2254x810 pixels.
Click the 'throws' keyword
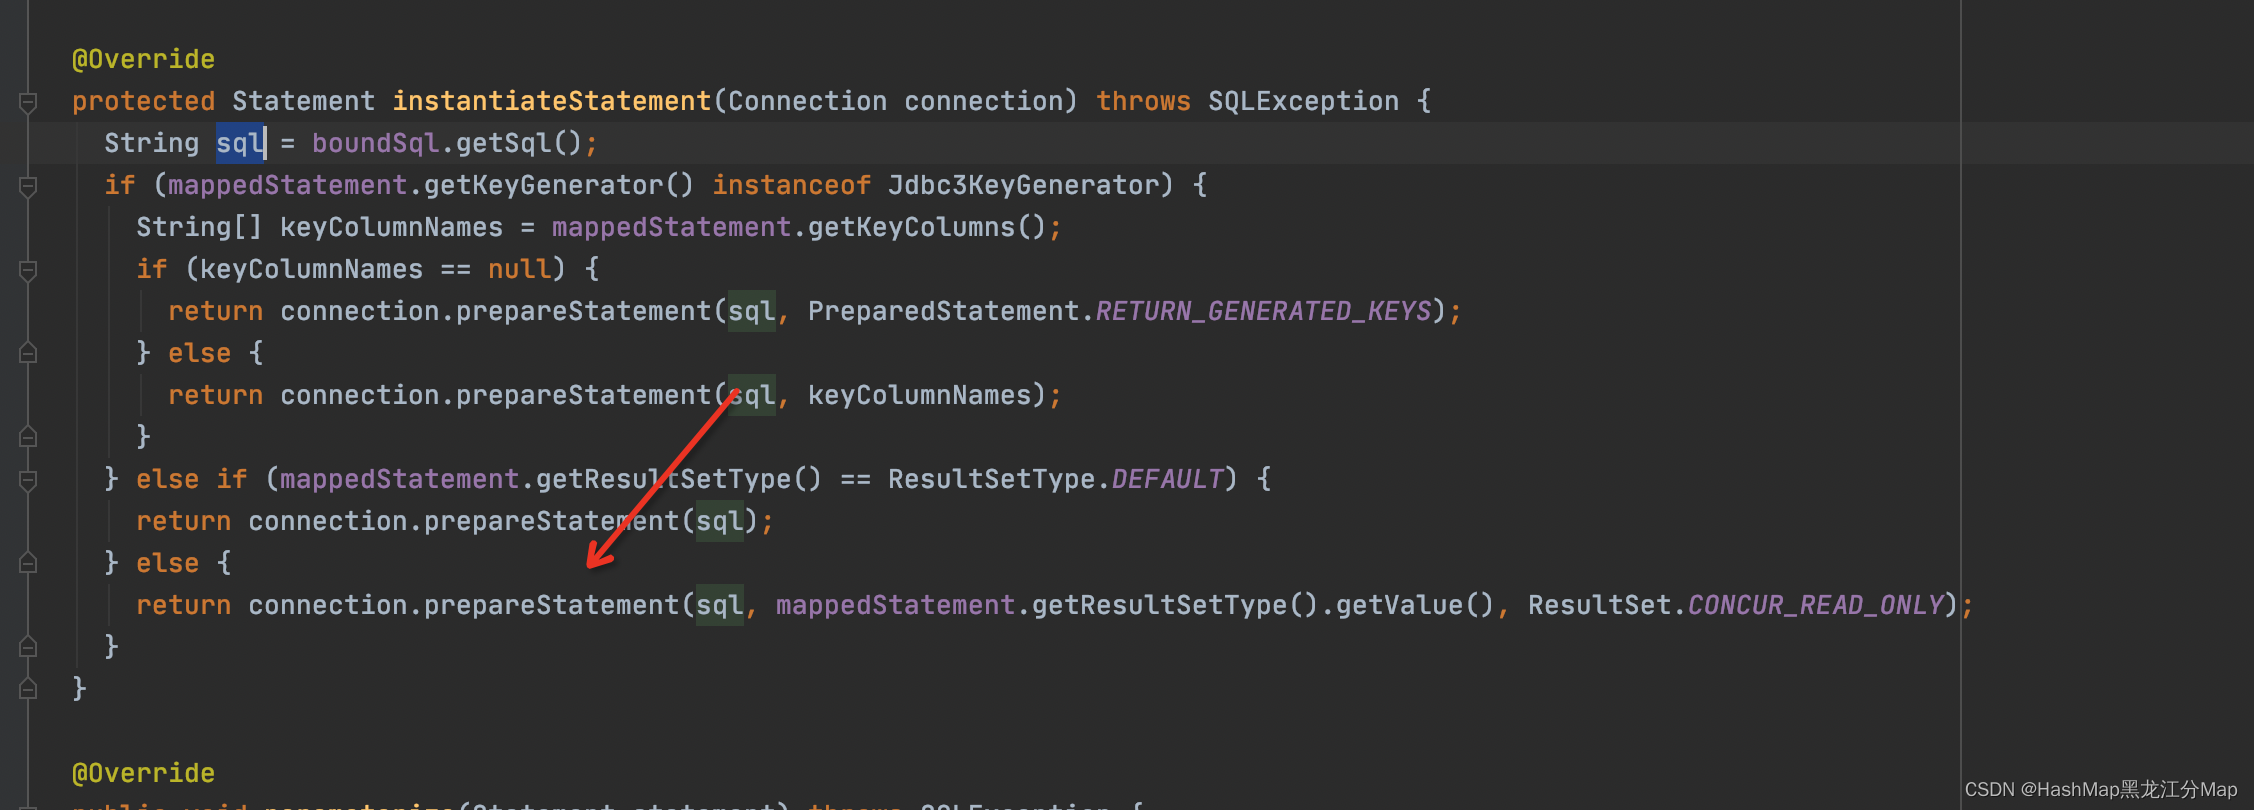(x=1143, y=101)
